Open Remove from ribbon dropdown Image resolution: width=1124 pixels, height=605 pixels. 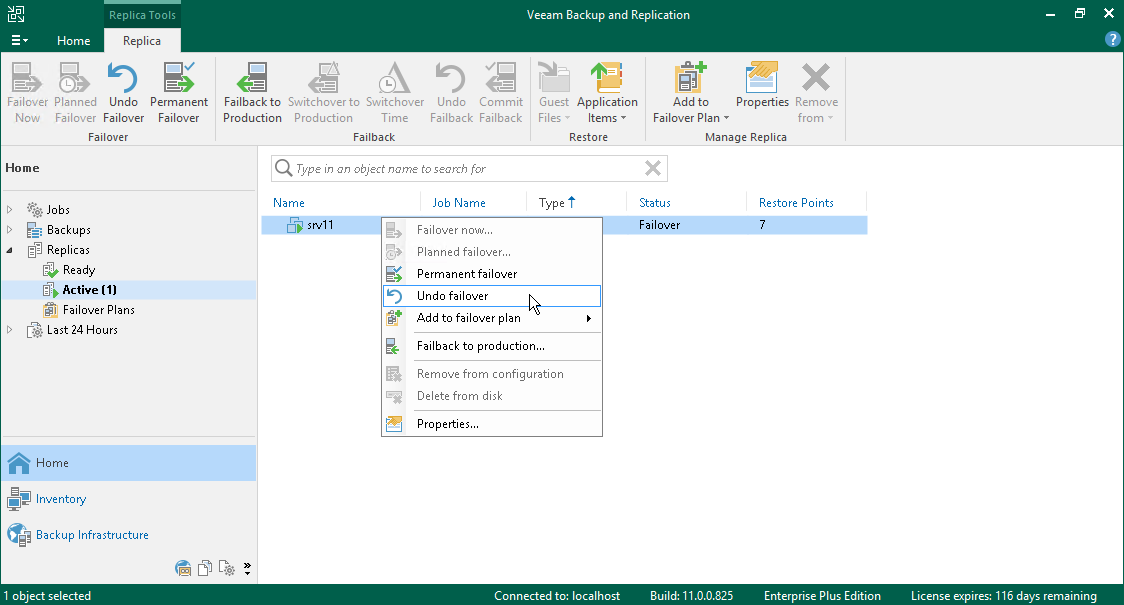tap(816, 93)
